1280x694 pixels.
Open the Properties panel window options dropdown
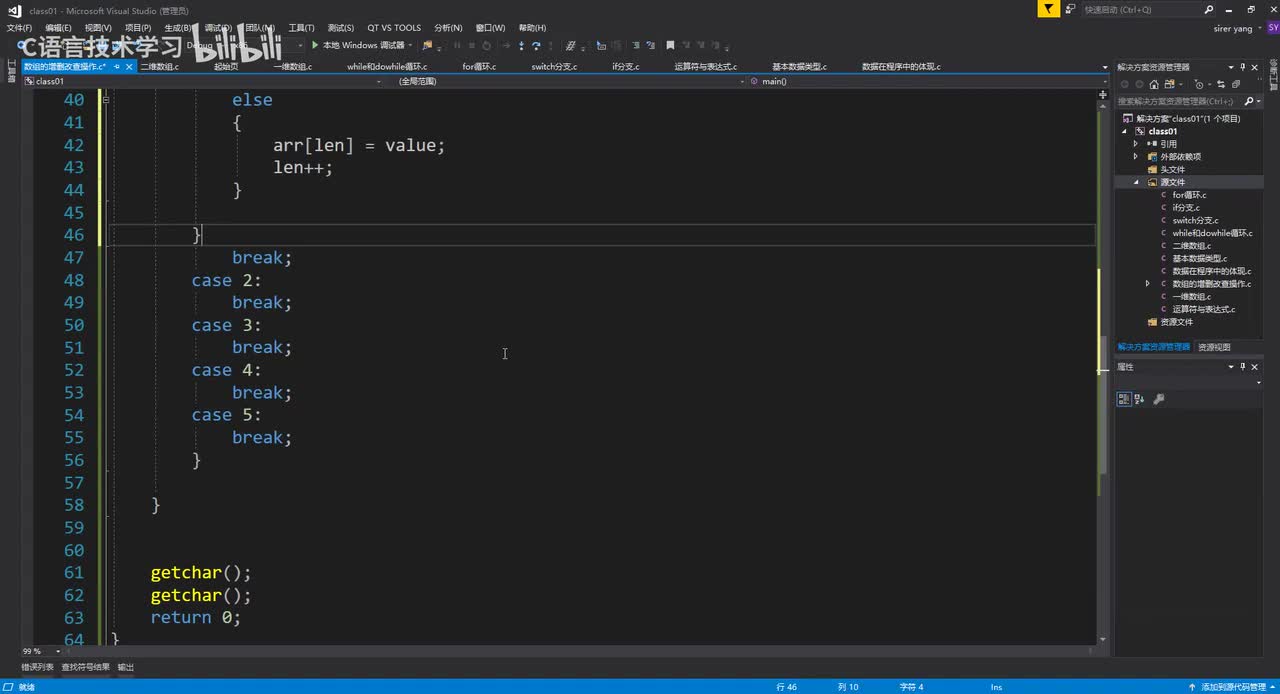coord(1231,367)
